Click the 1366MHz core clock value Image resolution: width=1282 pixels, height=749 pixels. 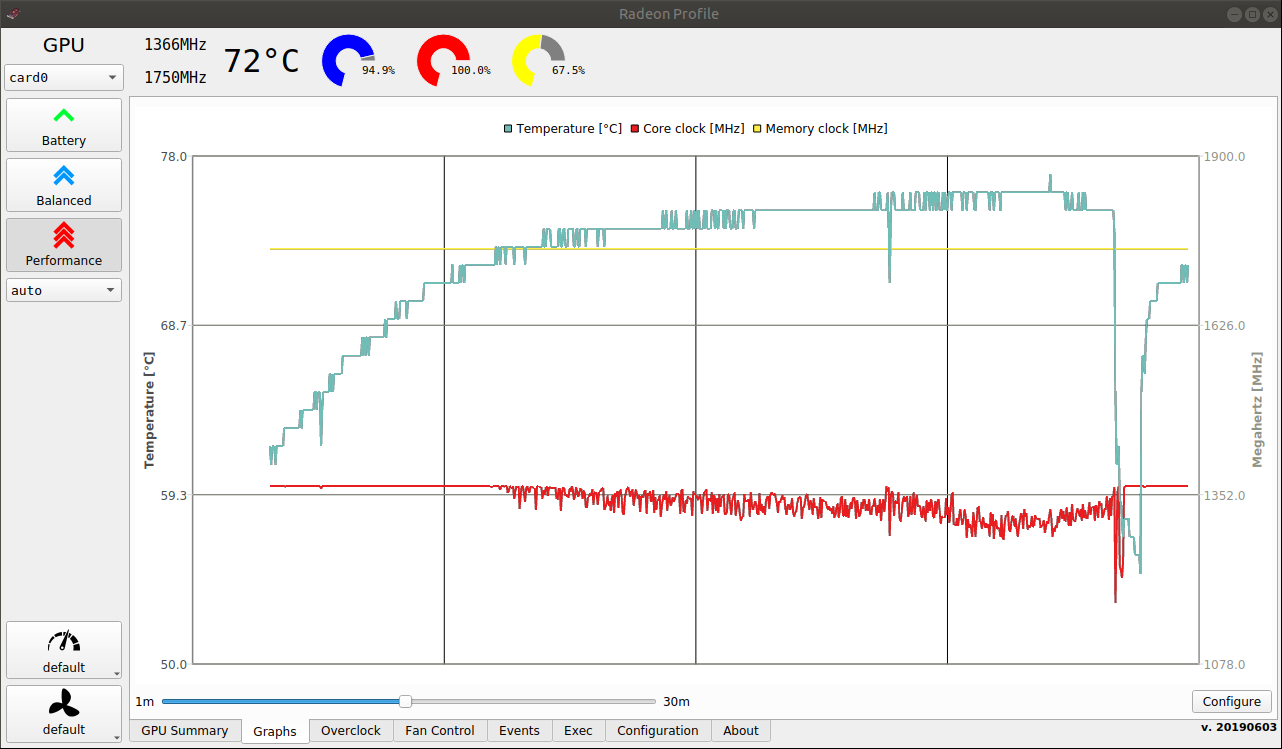tap(175, 45)
